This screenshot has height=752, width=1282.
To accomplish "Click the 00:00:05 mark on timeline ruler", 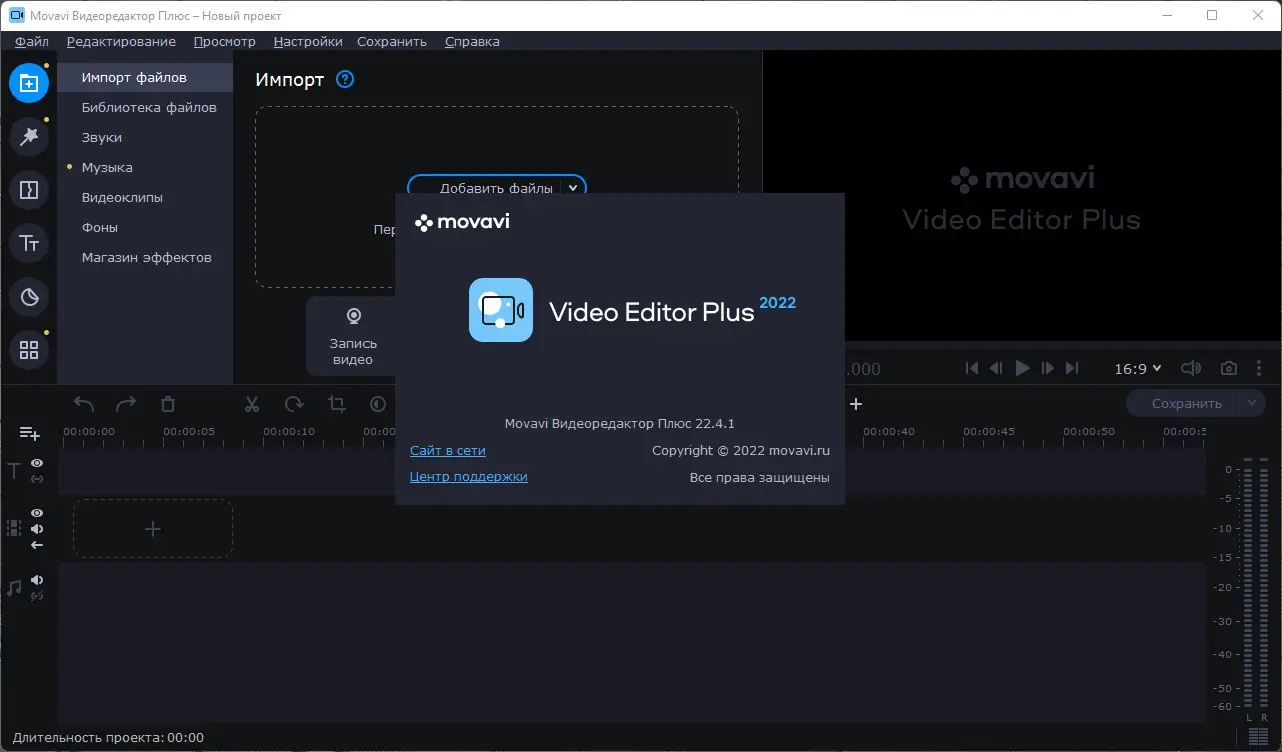I will pos(189,432).
